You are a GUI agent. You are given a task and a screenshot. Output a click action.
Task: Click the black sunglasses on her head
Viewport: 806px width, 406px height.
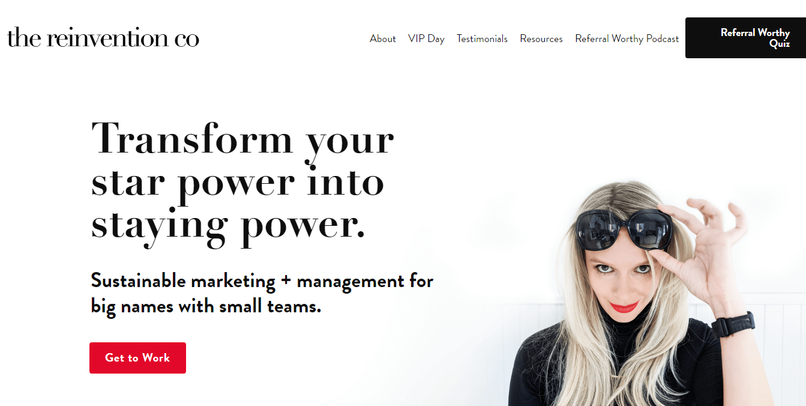click(x=624, y=229)
